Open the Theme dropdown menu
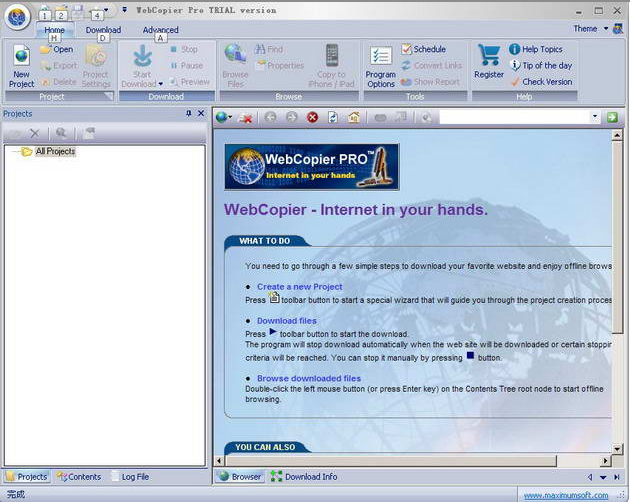Screen dimensions: 630x502 tap(591, 29)
